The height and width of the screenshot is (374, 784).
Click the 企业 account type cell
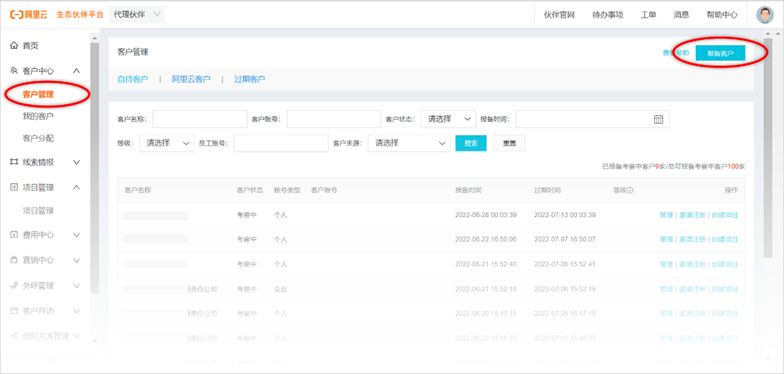click(280, 289)
